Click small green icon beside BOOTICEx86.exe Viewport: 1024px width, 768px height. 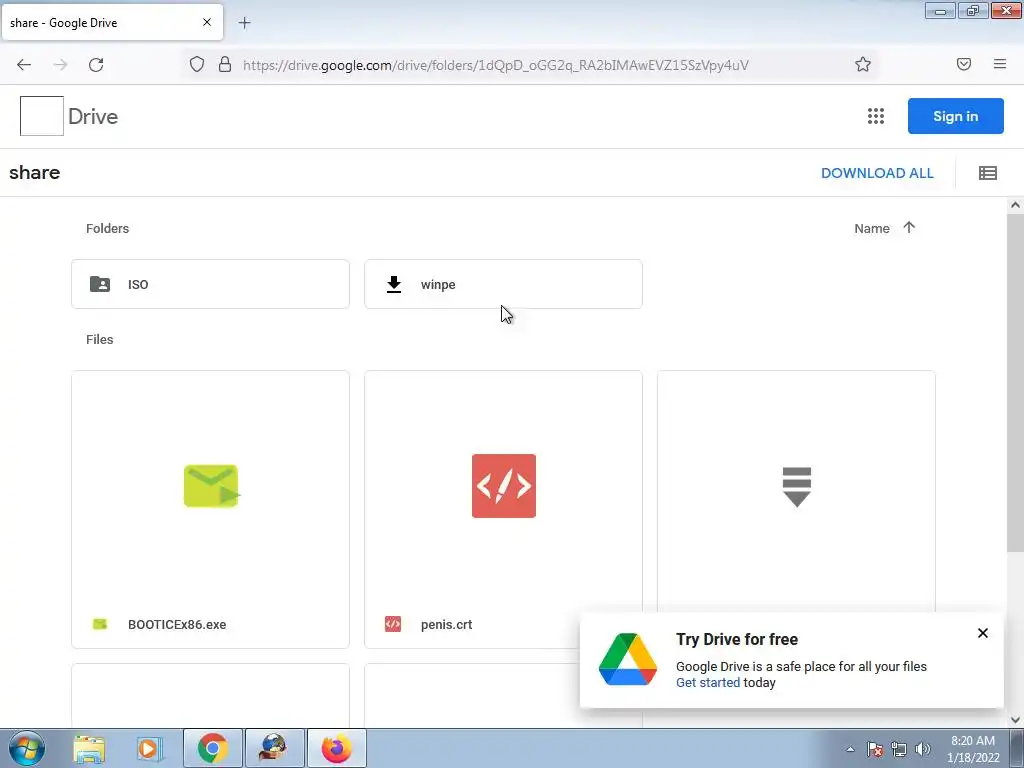tap(99, 624)
